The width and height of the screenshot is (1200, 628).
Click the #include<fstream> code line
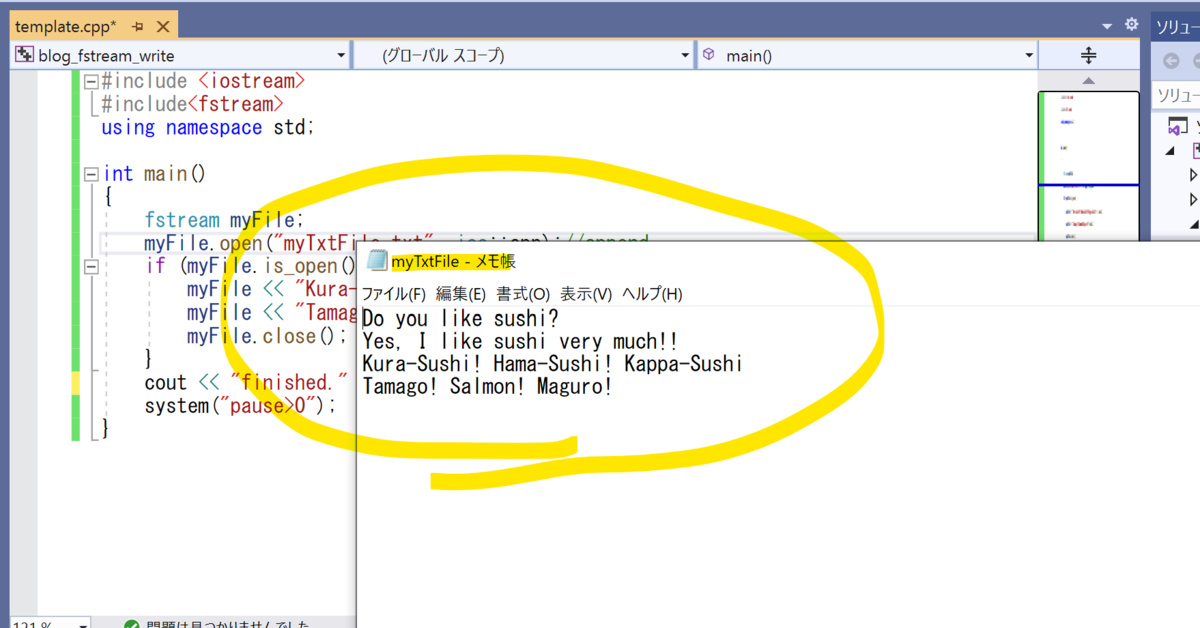point(193,104)
